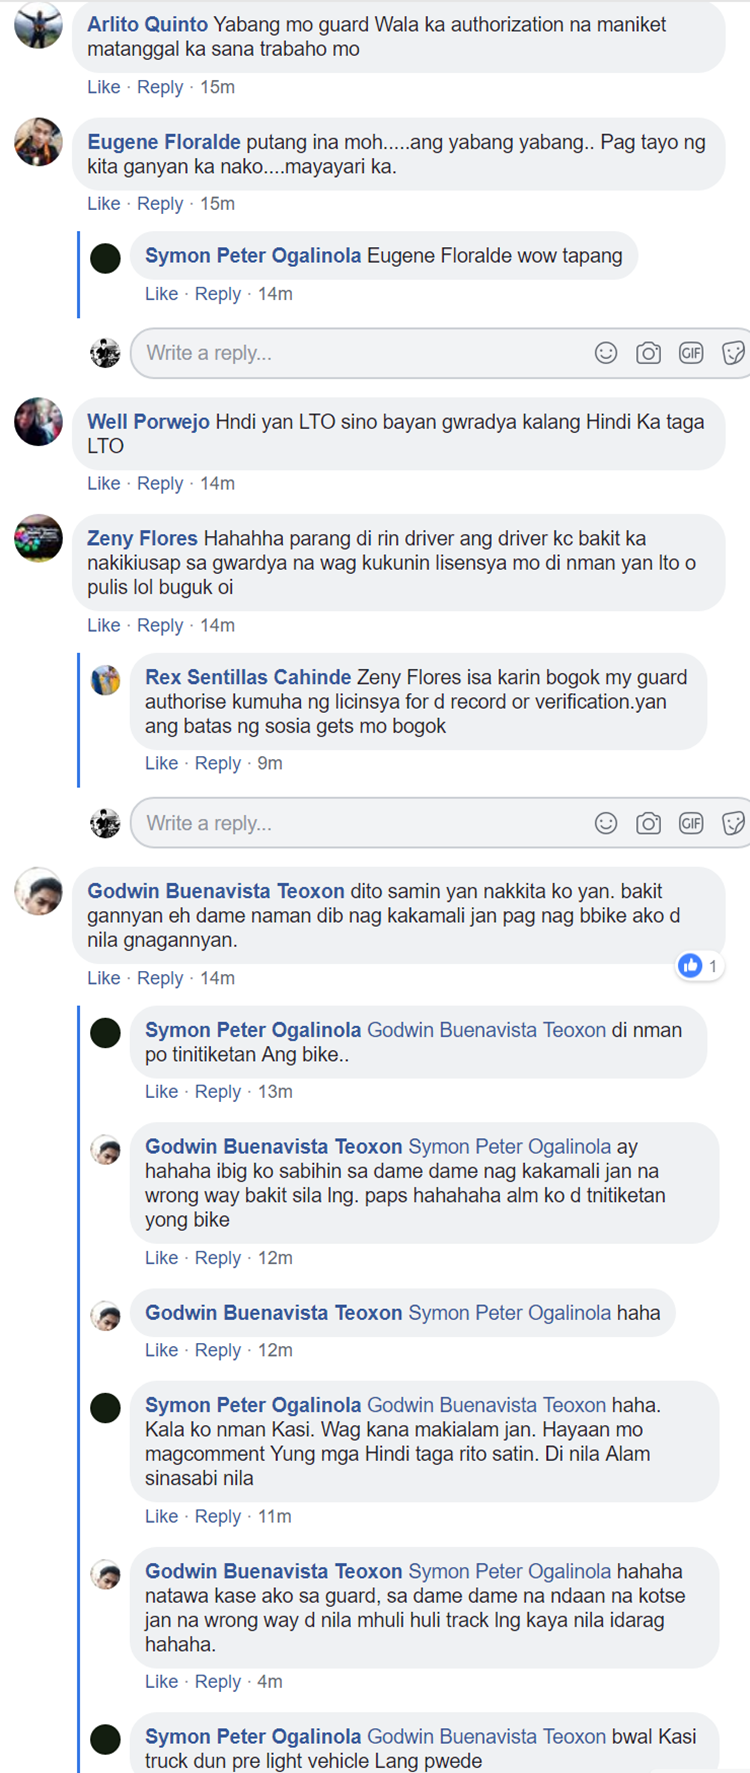
Task: Focus the second Write a reply field
Action: point(440,823)
